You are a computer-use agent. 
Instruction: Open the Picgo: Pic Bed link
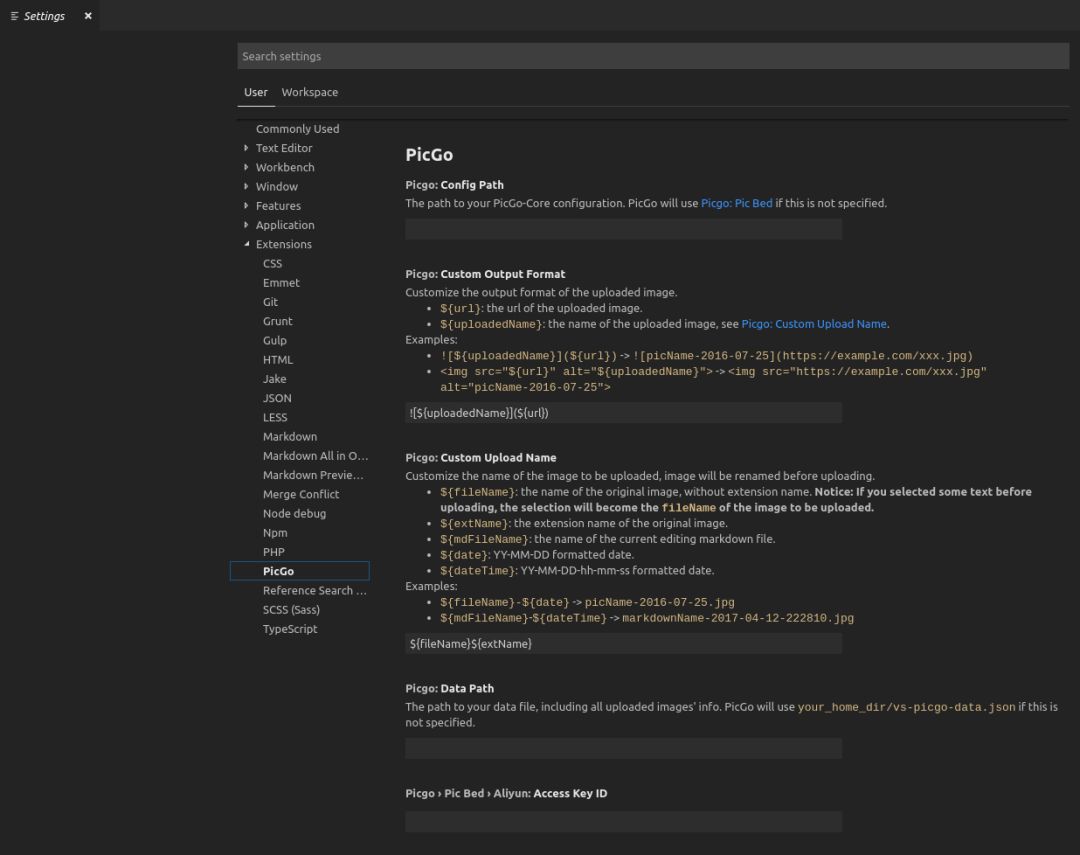click(x=736, y=203)
